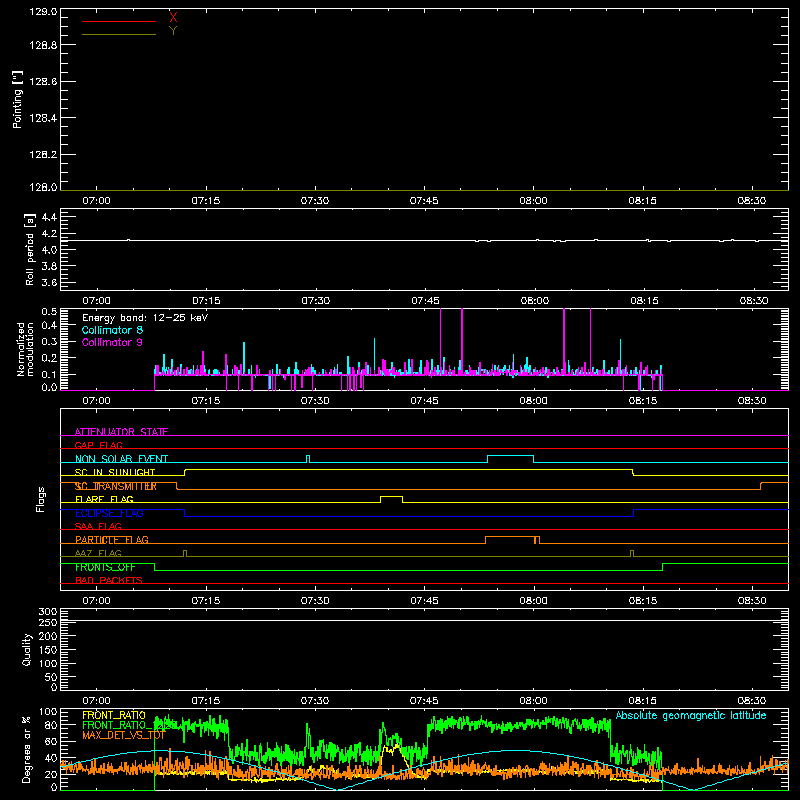Click 07:45 under the Roll period panel
800x800 pixels.
click(425, 301)
